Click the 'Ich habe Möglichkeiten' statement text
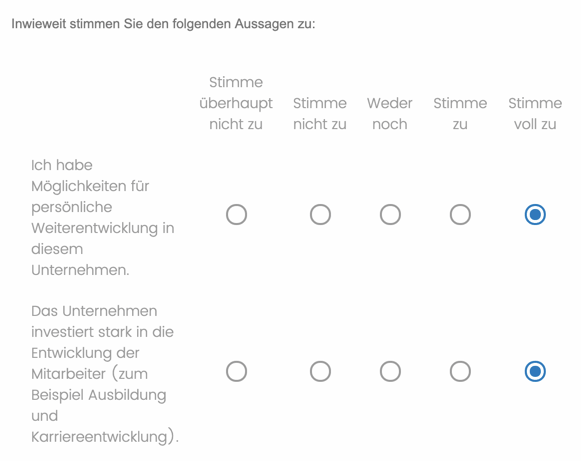Viewport: 581px width, 461px height. (x=103, y=218)
